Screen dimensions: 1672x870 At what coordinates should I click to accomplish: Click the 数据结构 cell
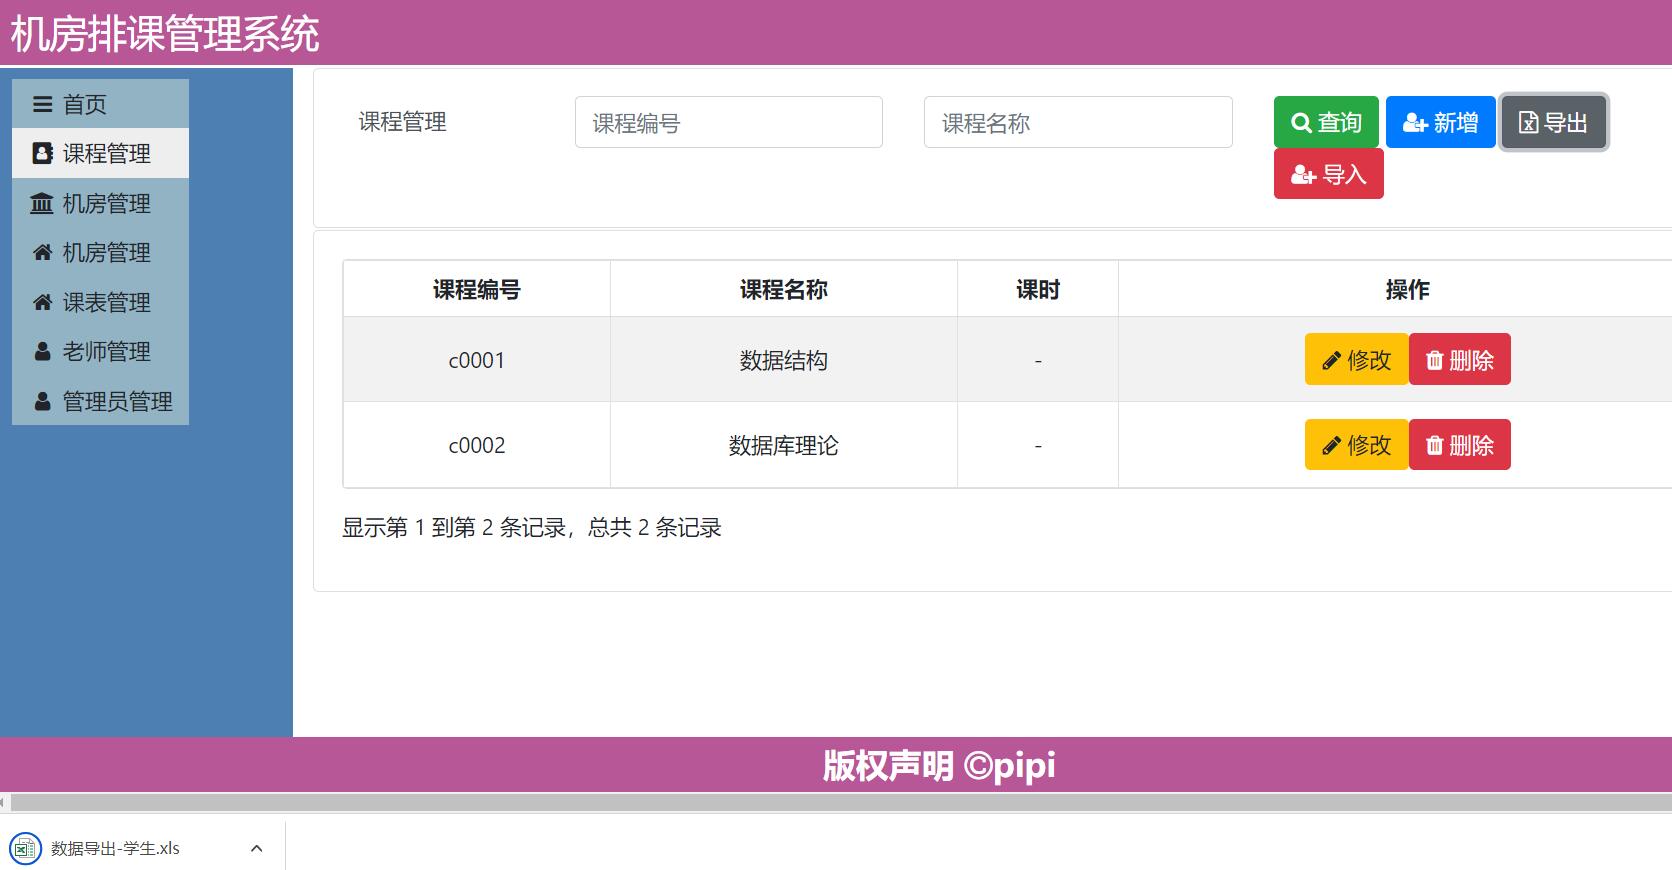[783, 360]
